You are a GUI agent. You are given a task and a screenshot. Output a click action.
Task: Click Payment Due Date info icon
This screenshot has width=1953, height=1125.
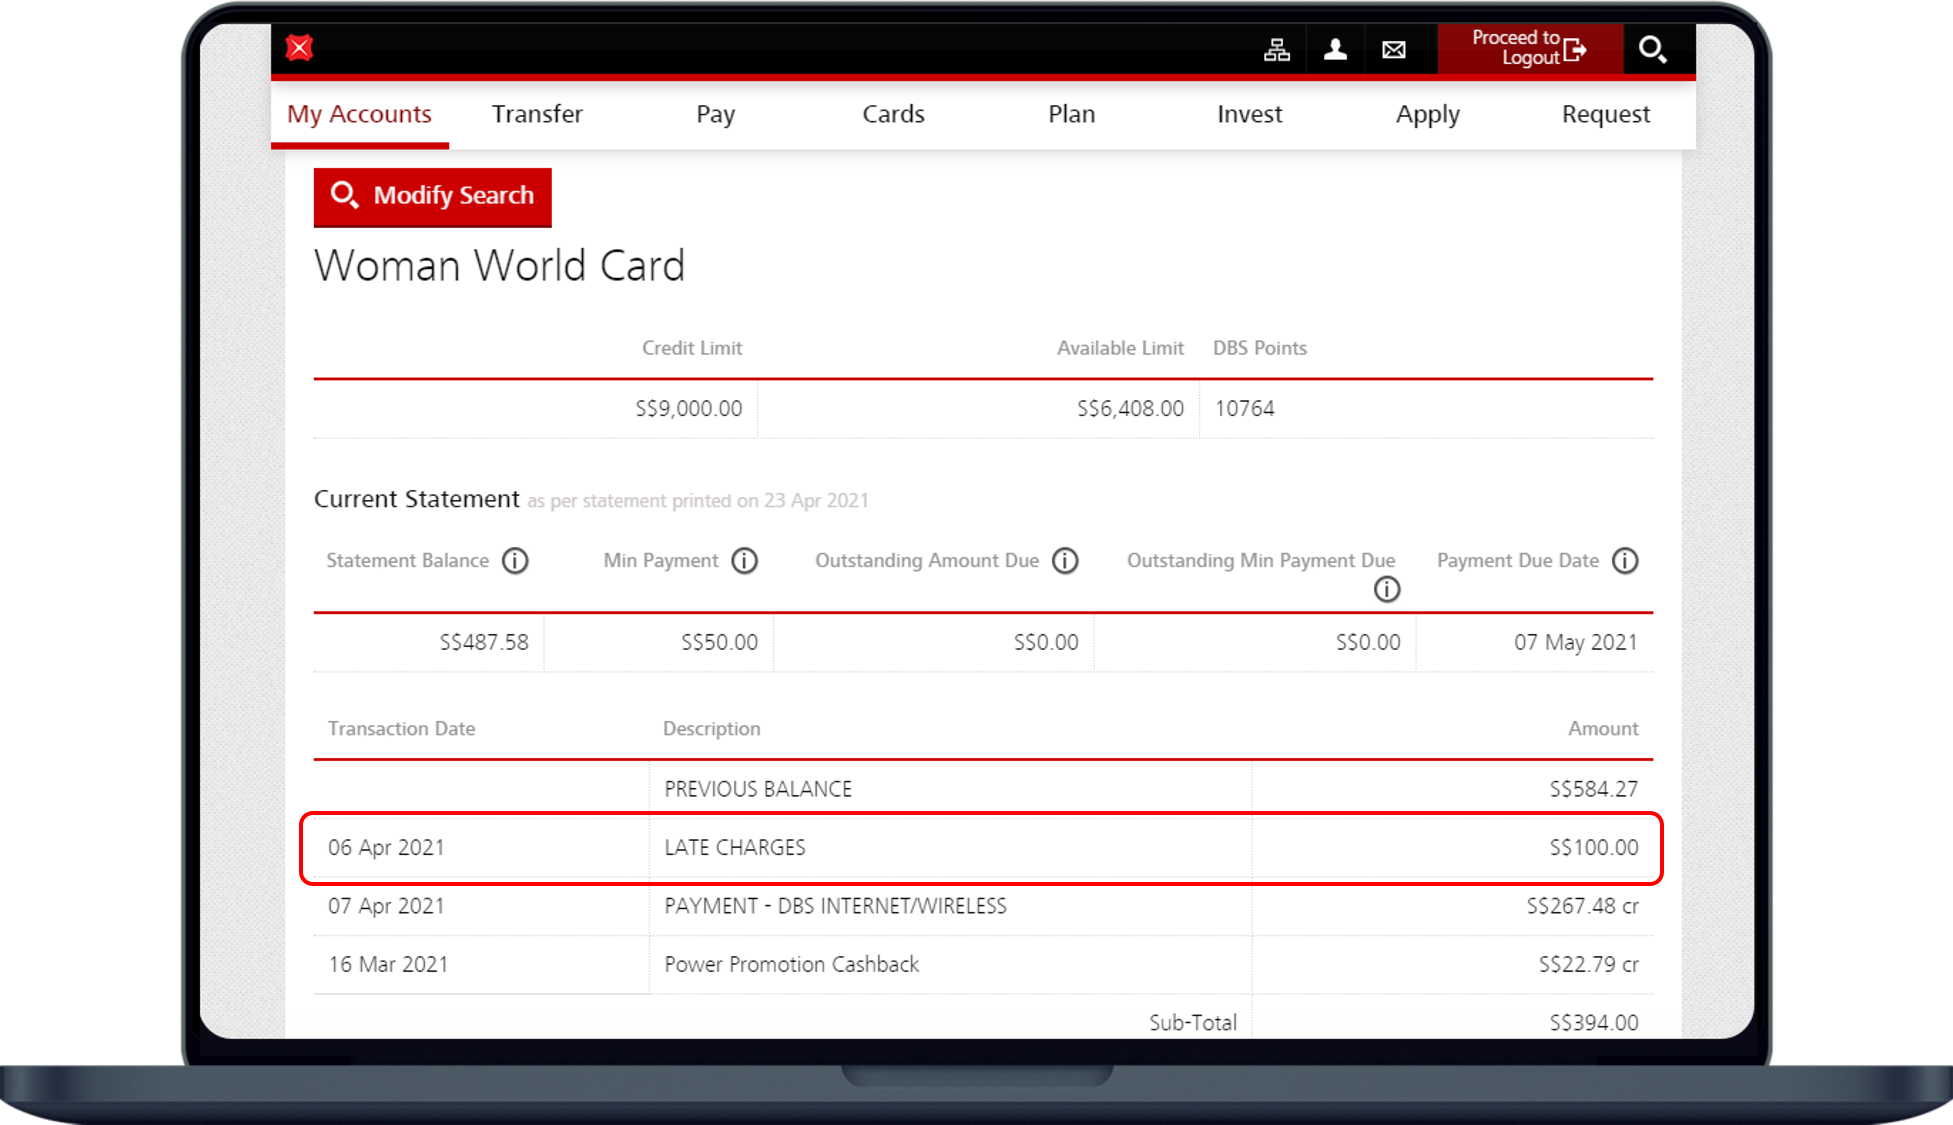[1625, 561]
